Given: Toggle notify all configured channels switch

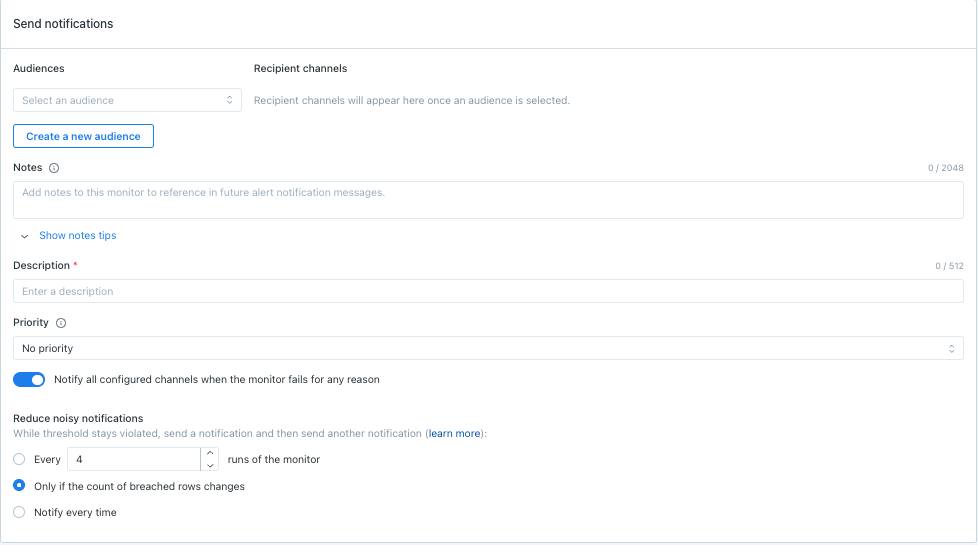Looking at the screenshot, I should (x=29, y=380).
